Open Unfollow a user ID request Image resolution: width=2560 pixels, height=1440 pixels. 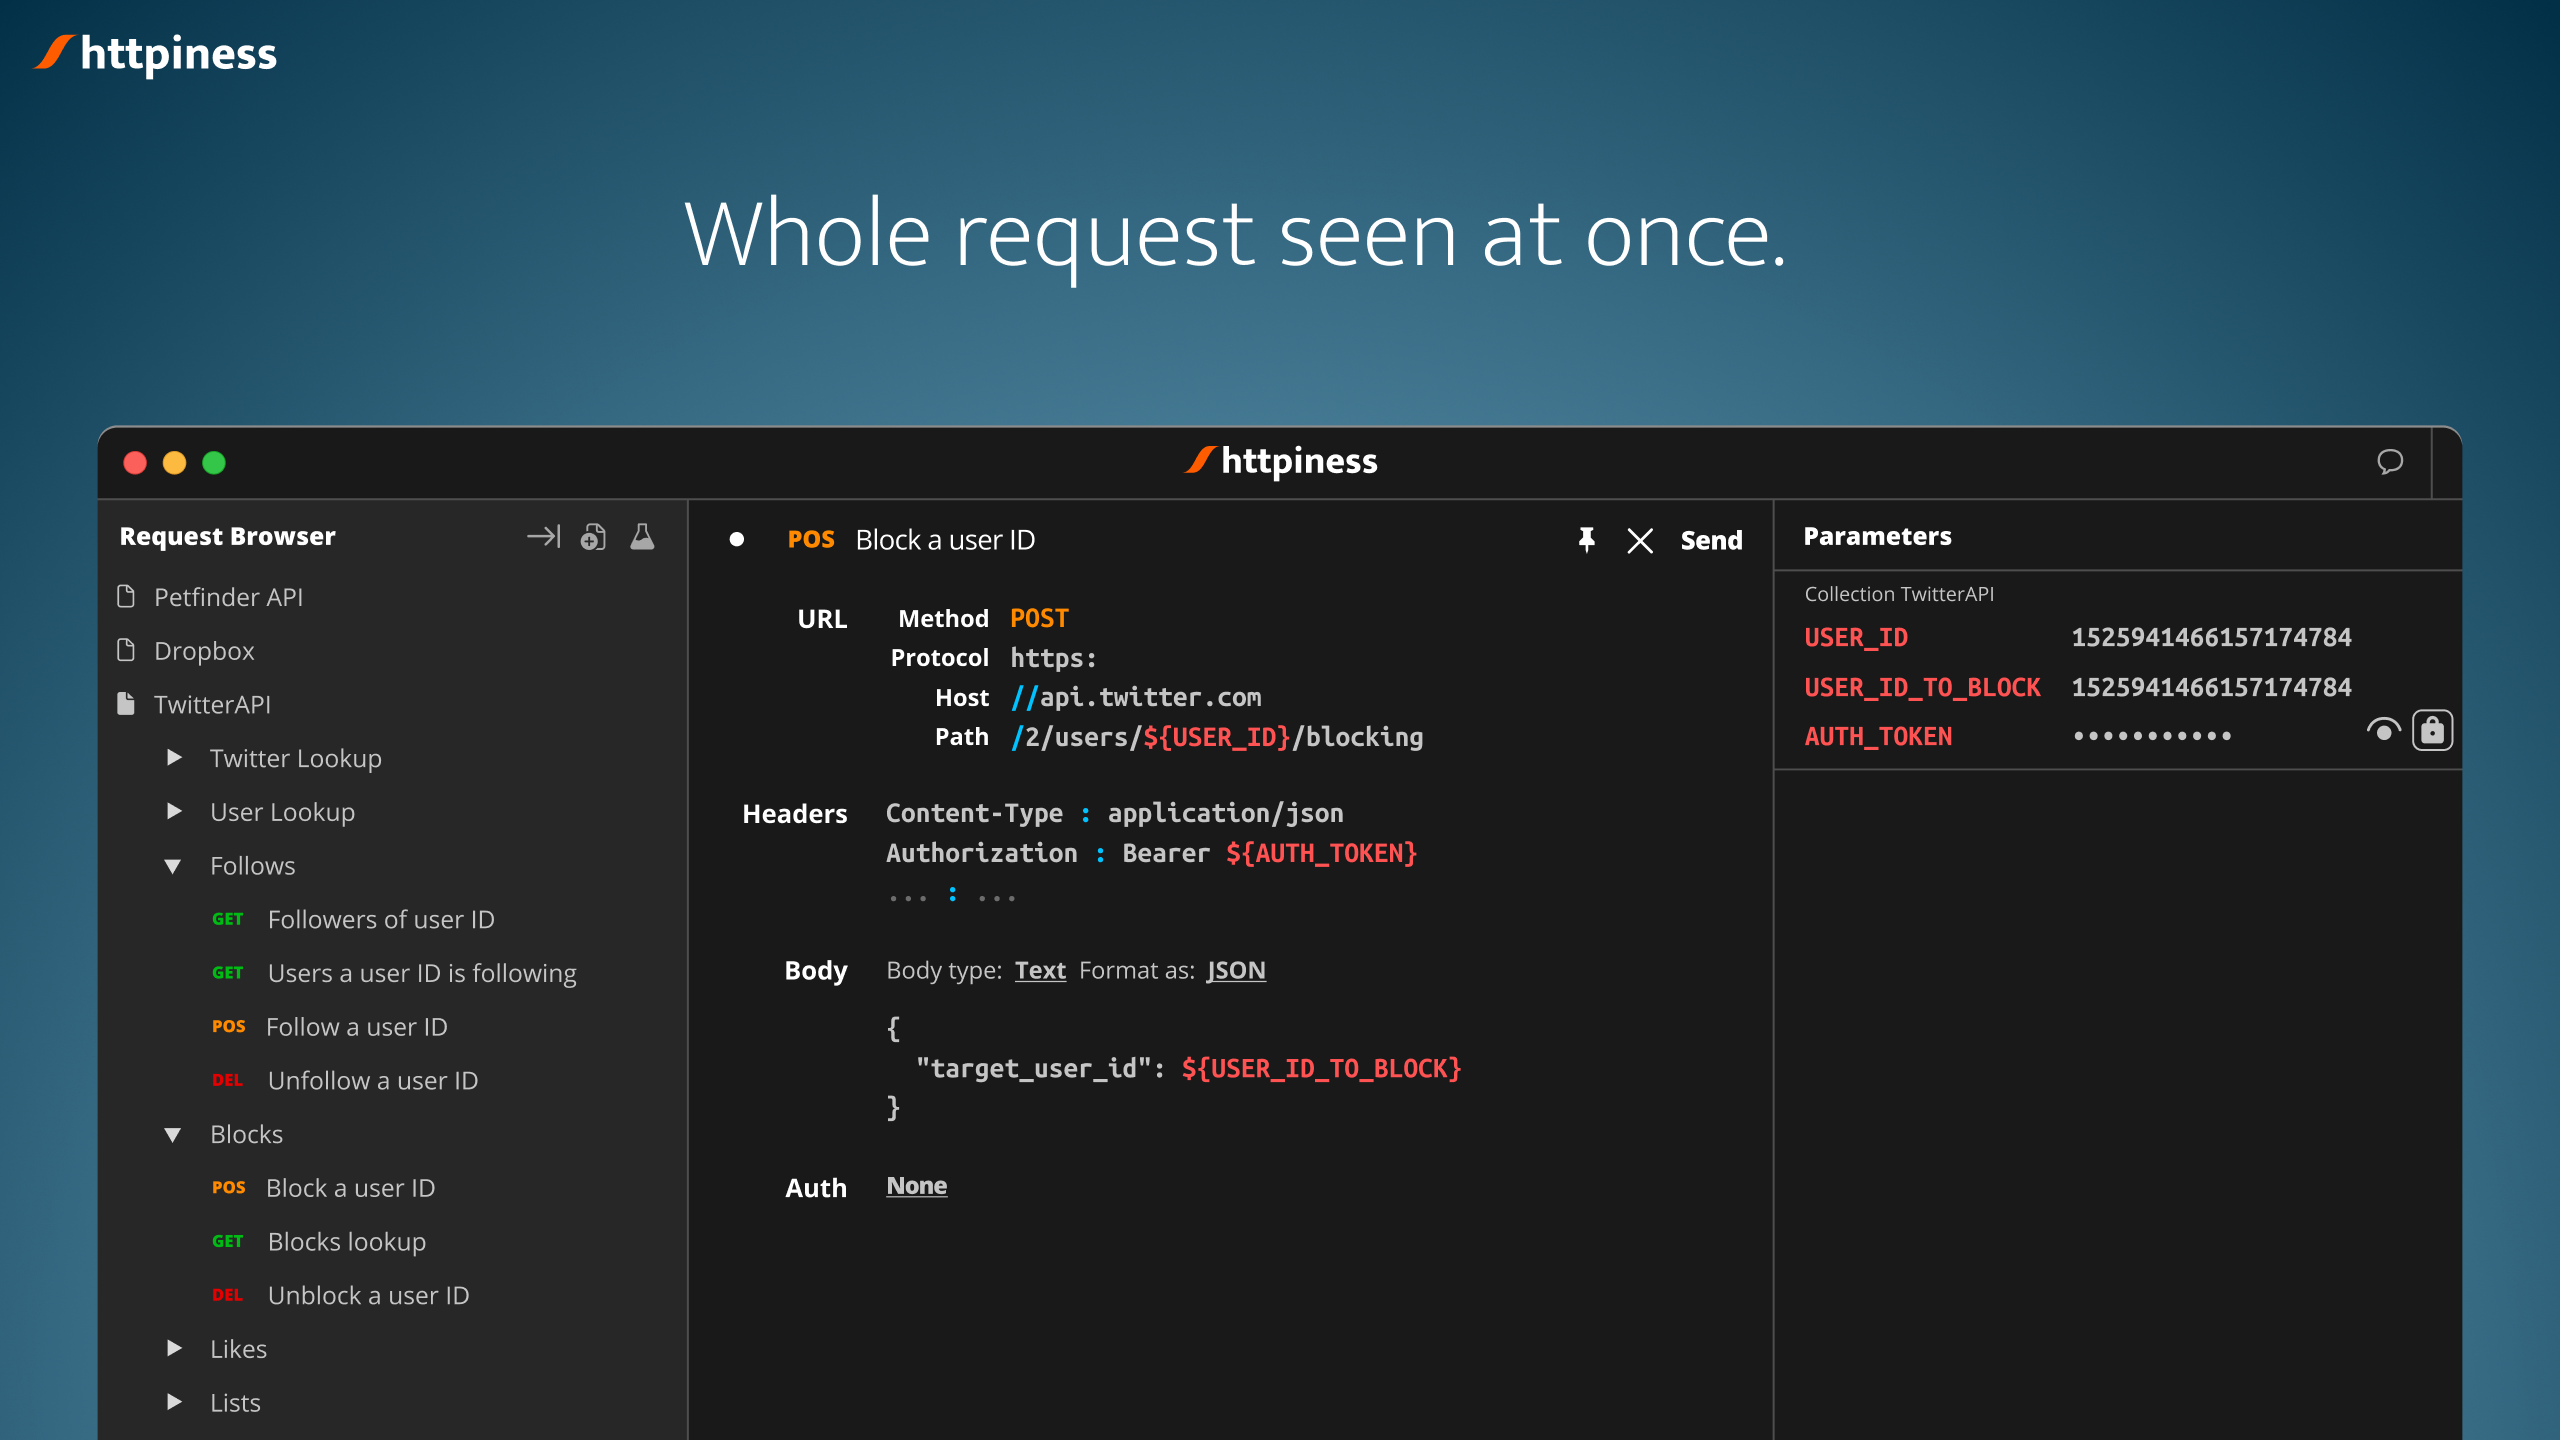pyautogui.click(x=373, y=1081)
